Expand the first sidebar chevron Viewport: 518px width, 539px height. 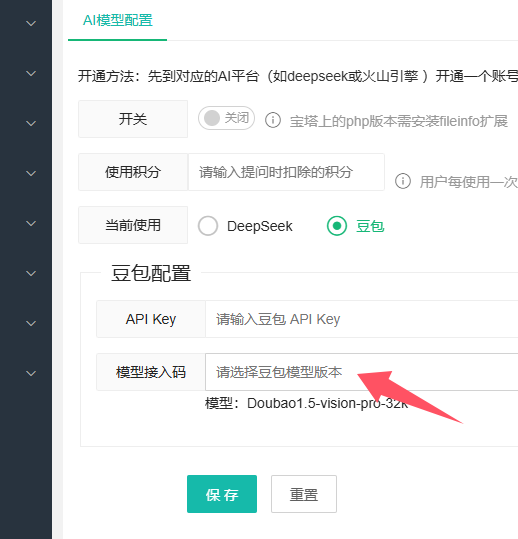tap(31, 23)
